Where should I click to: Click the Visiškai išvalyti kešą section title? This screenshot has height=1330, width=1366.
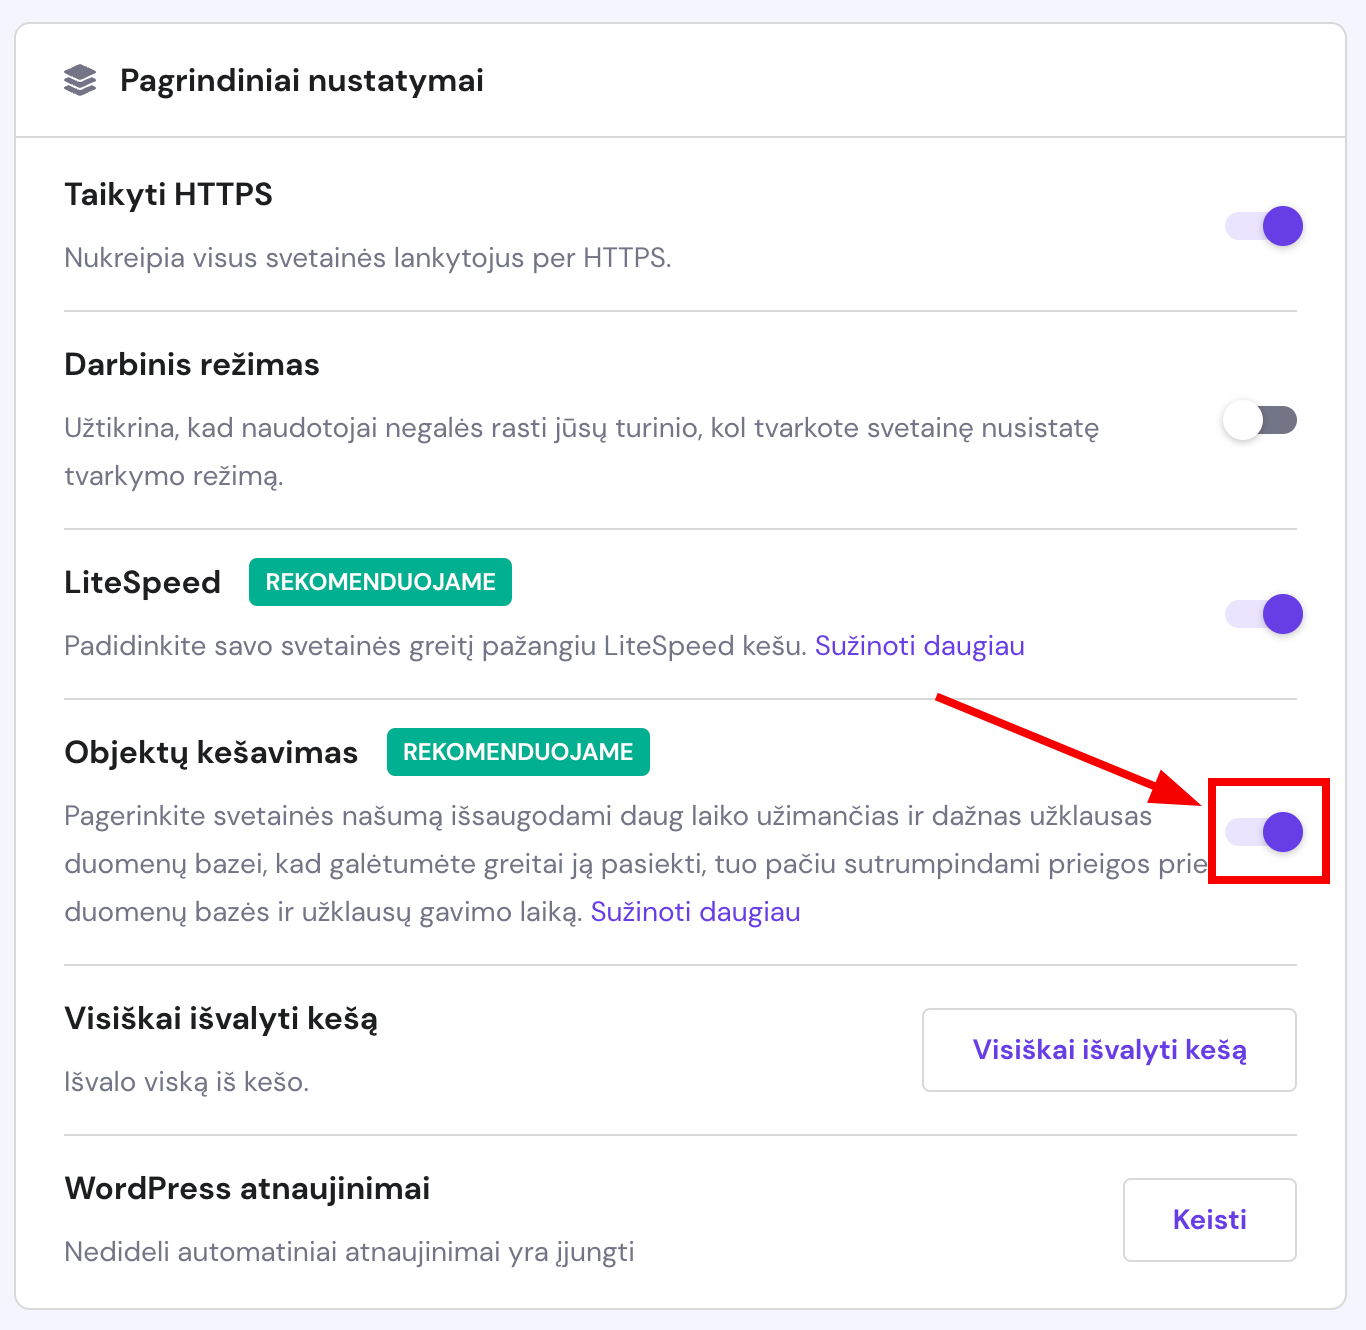coord(221,1018)
